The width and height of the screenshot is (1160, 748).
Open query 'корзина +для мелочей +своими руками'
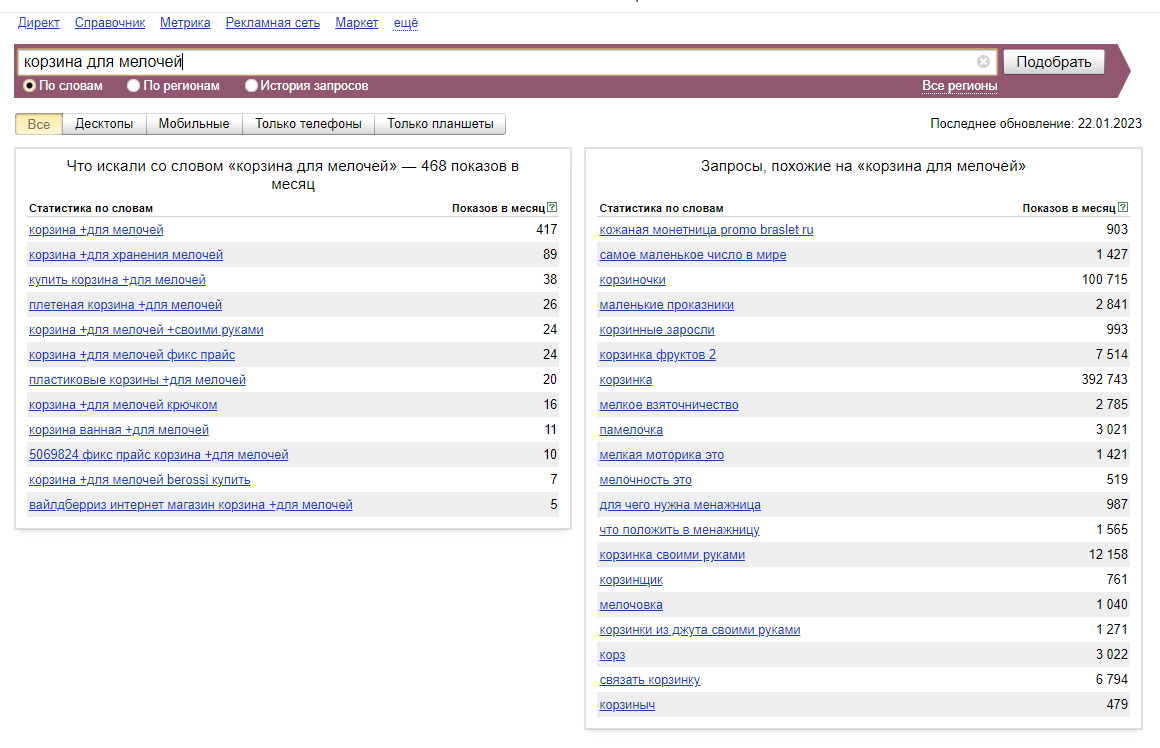click(x=146, y=330)
